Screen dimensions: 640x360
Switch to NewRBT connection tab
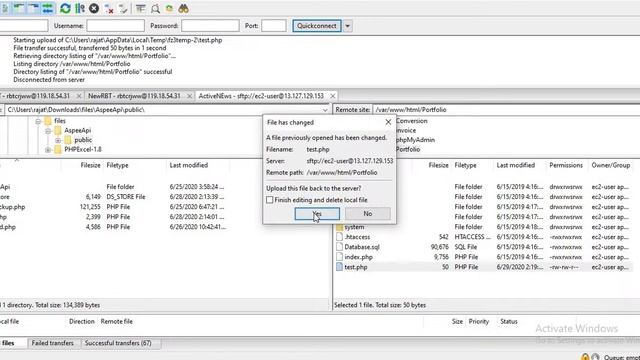click(134, 96)
